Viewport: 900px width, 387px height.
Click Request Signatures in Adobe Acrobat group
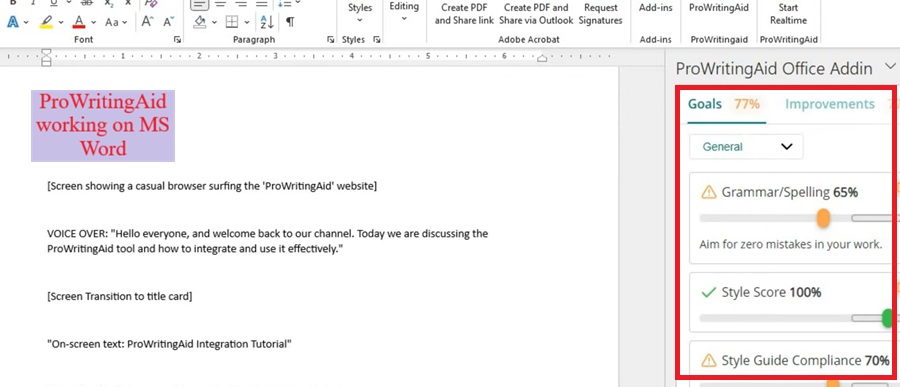pyautogui.click(x=600, y=14)
